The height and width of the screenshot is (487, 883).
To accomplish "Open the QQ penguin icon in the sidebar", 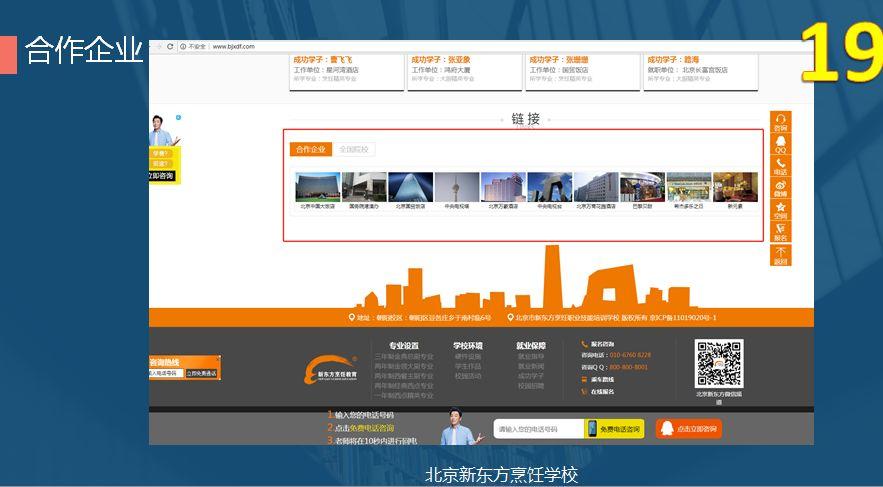I will click(x=781, y=144).
